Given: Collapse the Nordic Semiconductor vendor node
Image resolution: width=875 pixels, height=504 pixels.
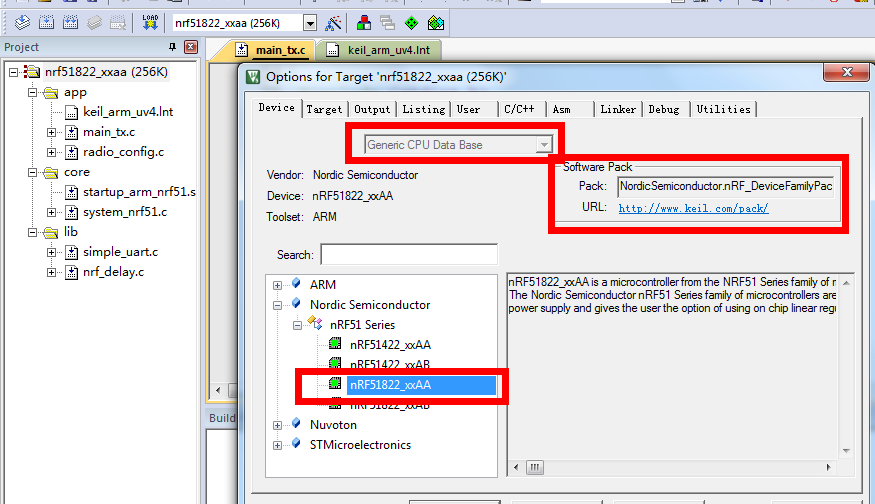Looking at the screenshot, I should point(277,305).
